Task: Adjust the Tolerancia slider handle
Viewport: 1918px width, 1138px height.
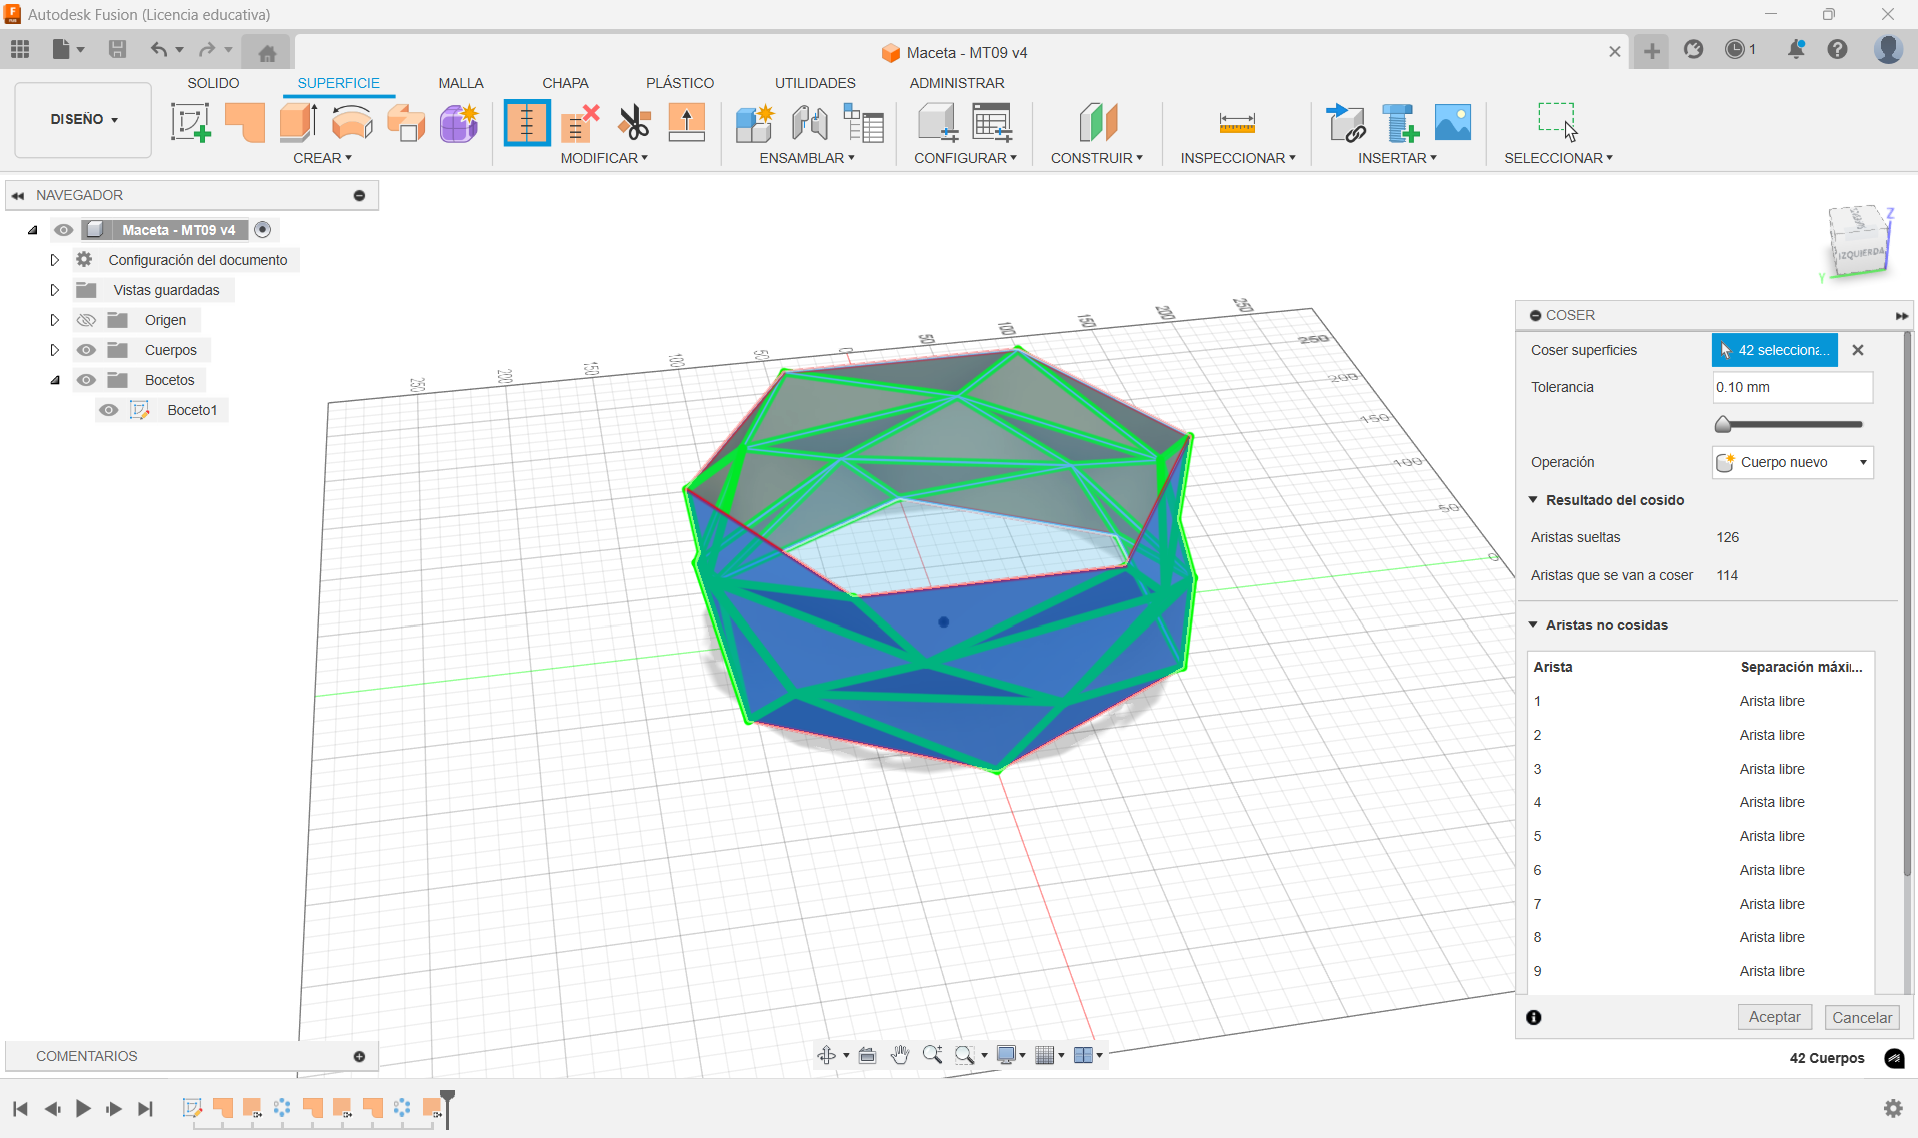Action: coord(1722,425)
